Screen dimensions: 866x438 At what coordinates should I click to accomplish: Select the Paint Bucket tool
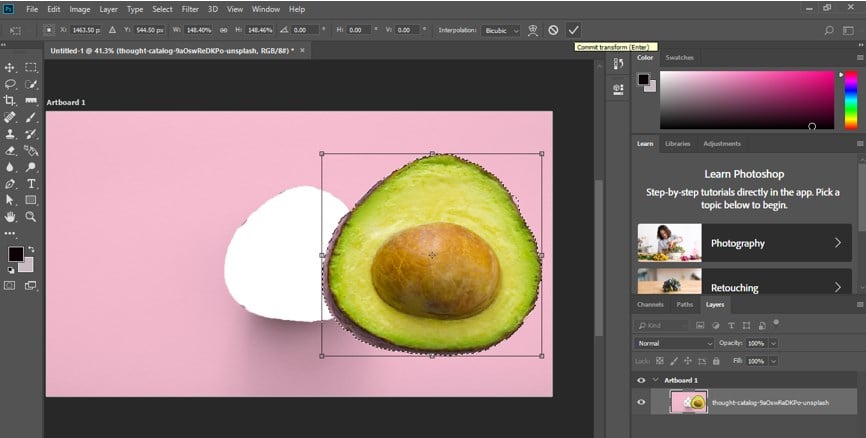point(31,150)
